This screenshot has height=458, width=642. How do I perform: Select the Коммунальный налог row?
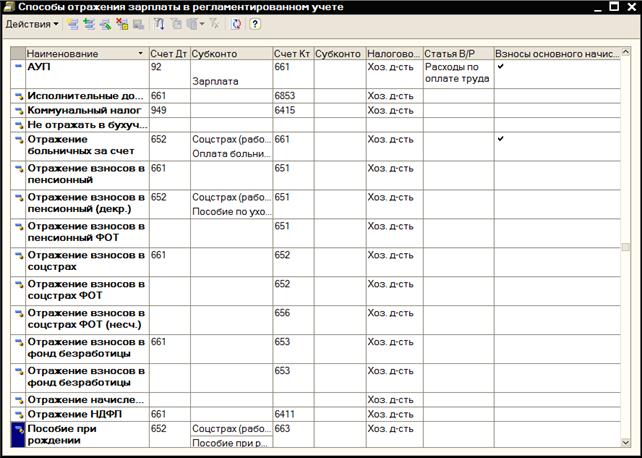click(x=85, y=110)
